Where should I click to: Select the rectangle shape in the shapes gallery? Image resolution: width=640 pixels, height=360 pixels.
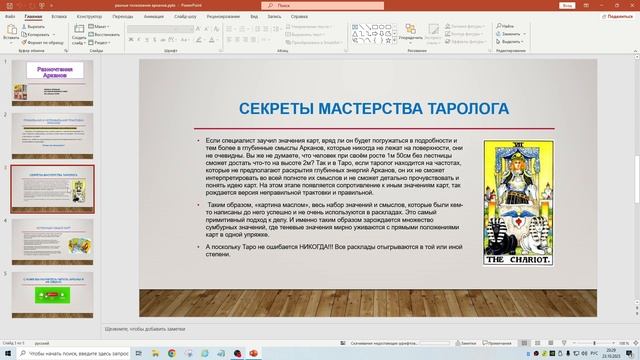(x=375, y=27)
